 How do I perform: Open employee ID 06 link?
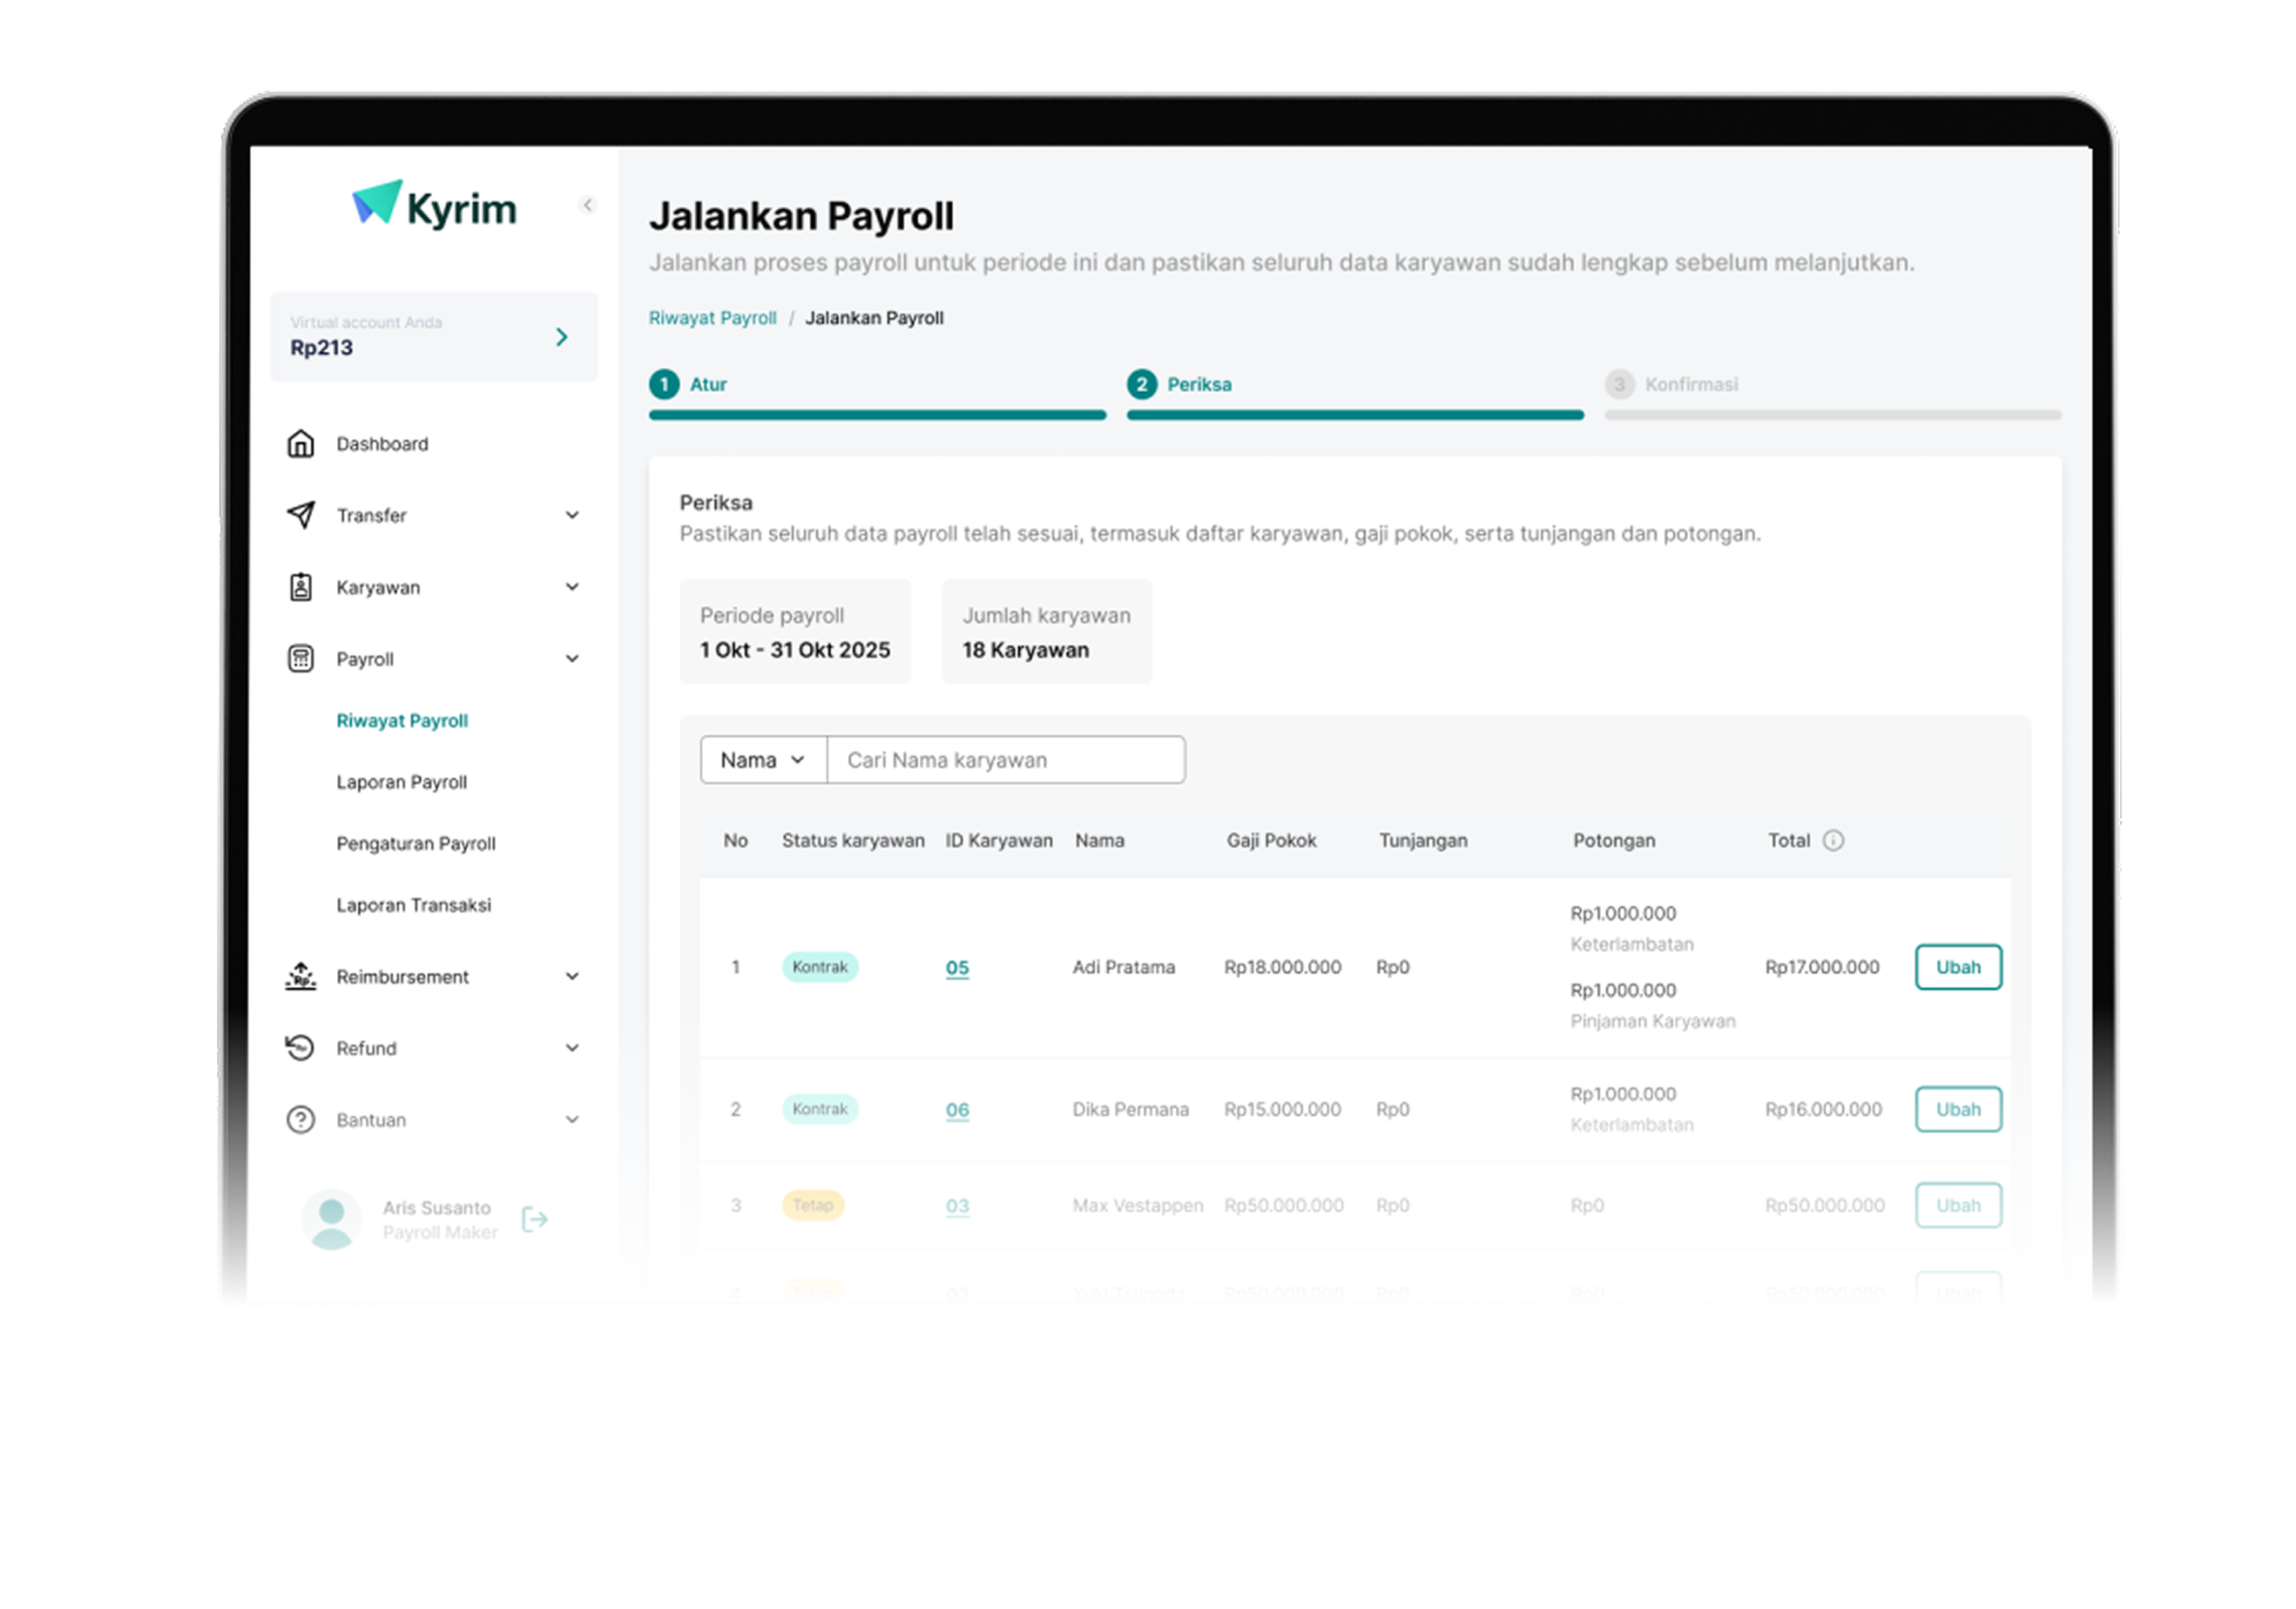coord(957,1109)
